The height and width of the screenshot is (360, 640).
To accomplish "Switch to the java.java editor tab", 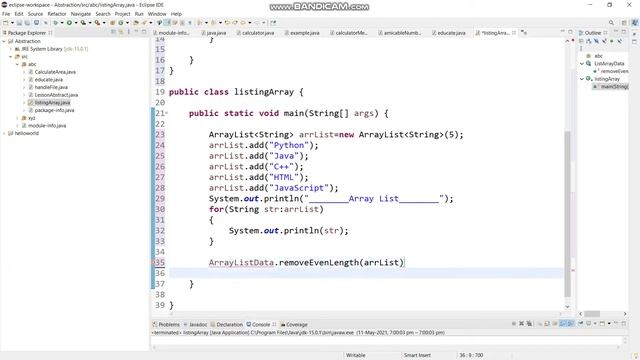I will [x=214, y=33].
